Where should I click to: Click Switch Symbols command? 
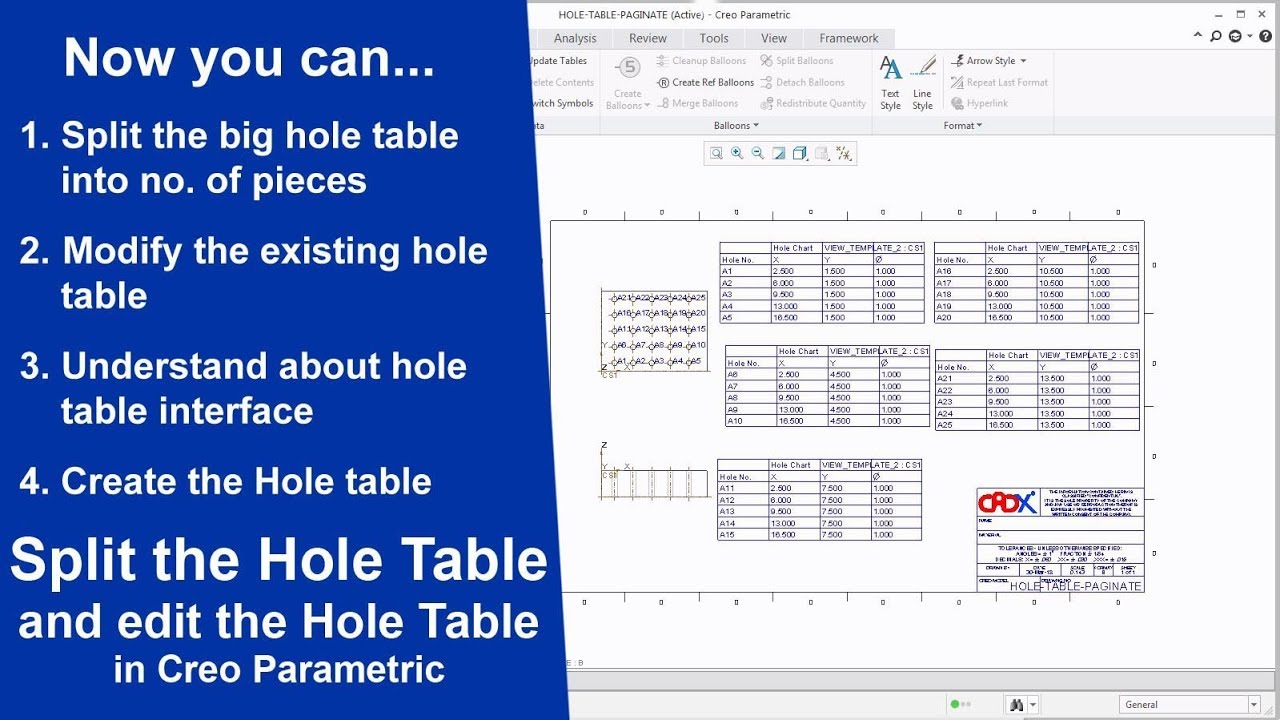tap(560, 104)
